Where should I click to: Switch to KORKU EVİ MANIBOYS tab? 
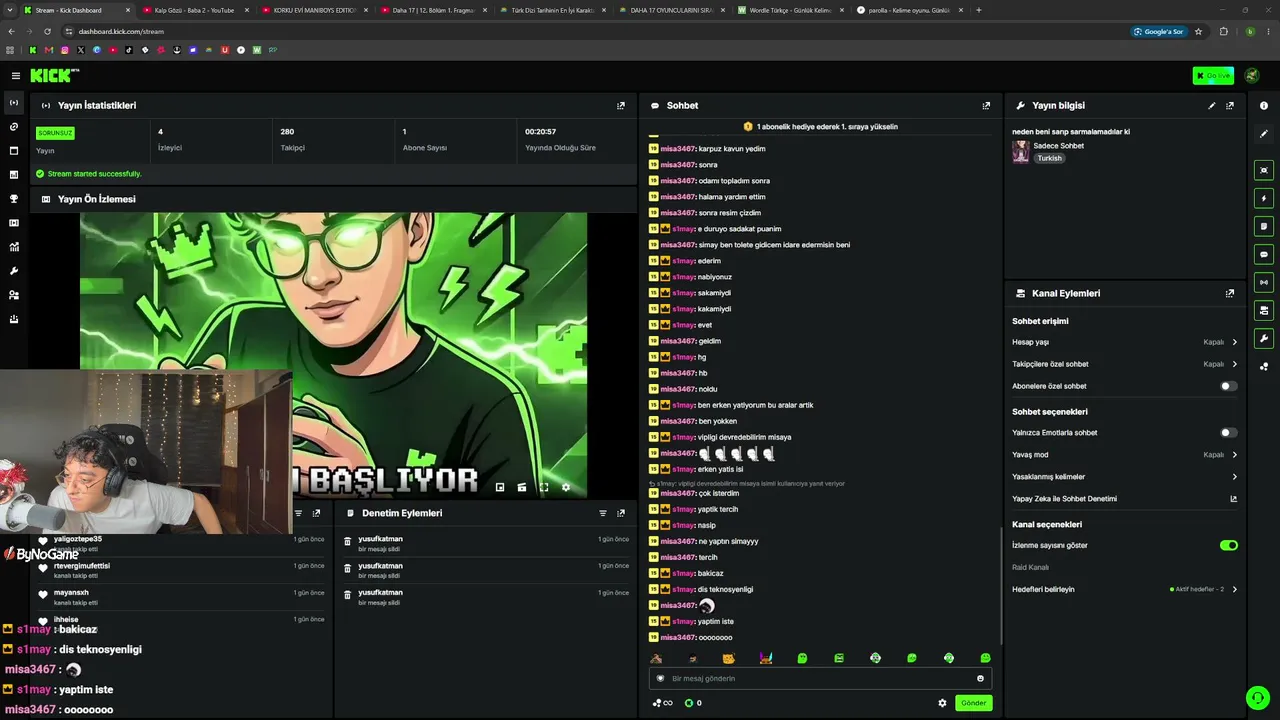(313, 10)
